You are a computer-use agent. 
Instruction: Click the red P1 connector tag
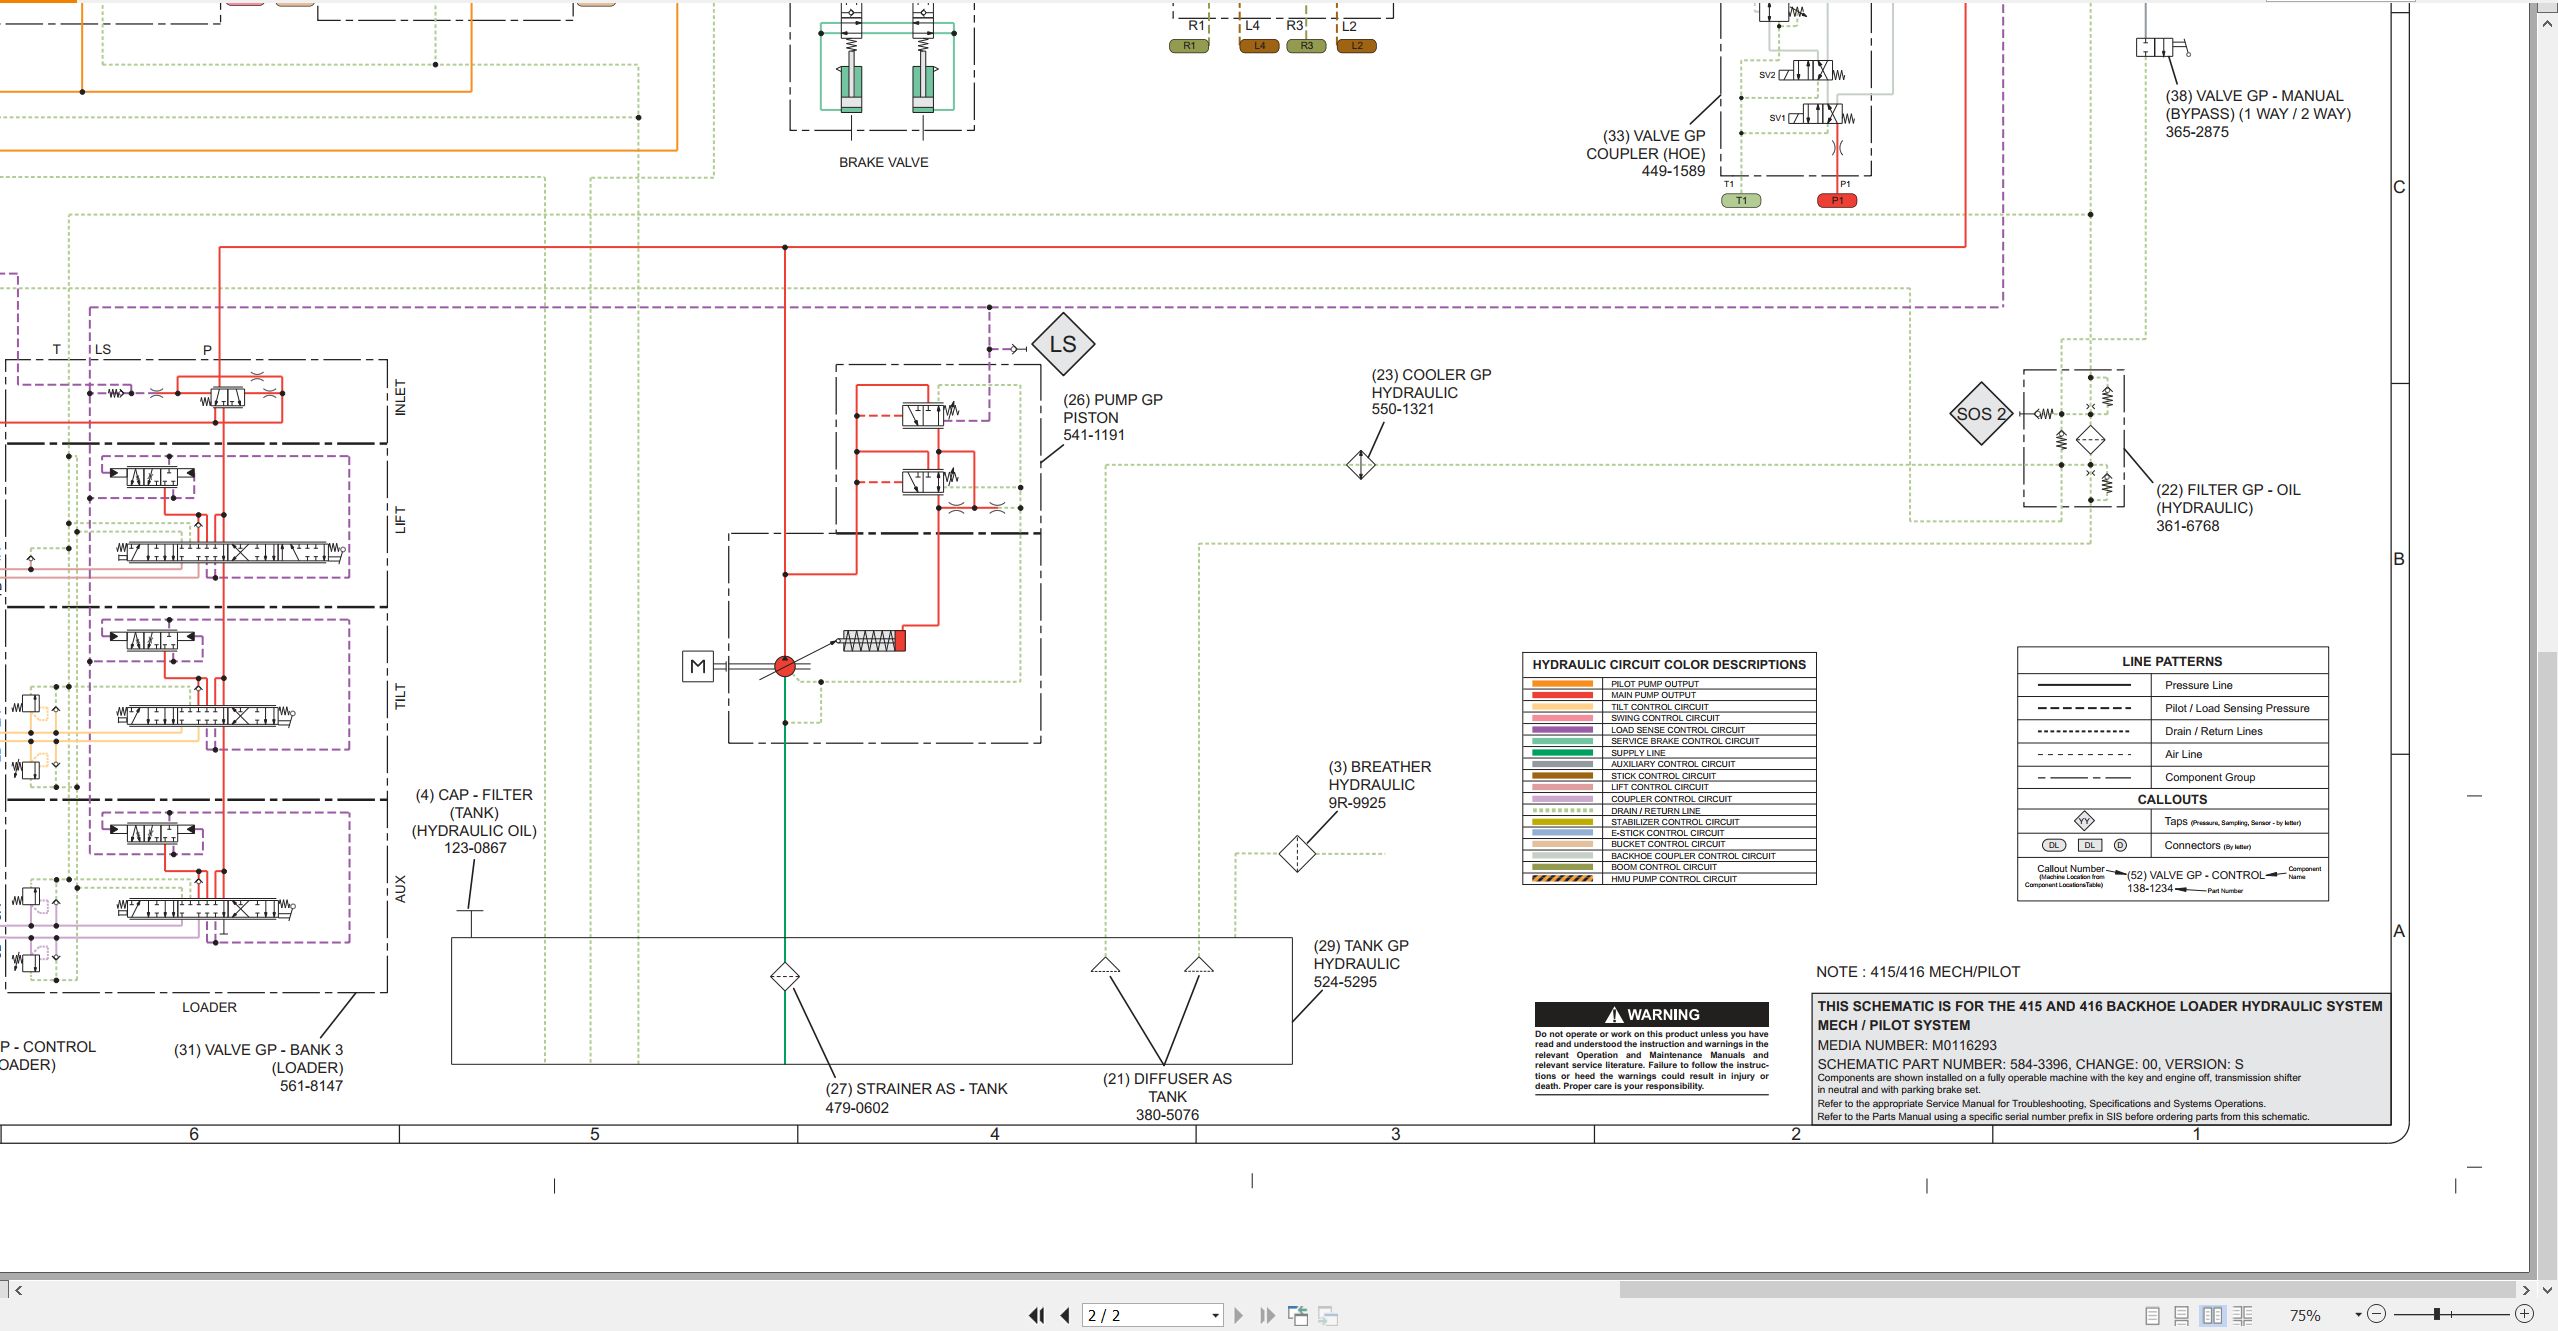point(1837,201)
